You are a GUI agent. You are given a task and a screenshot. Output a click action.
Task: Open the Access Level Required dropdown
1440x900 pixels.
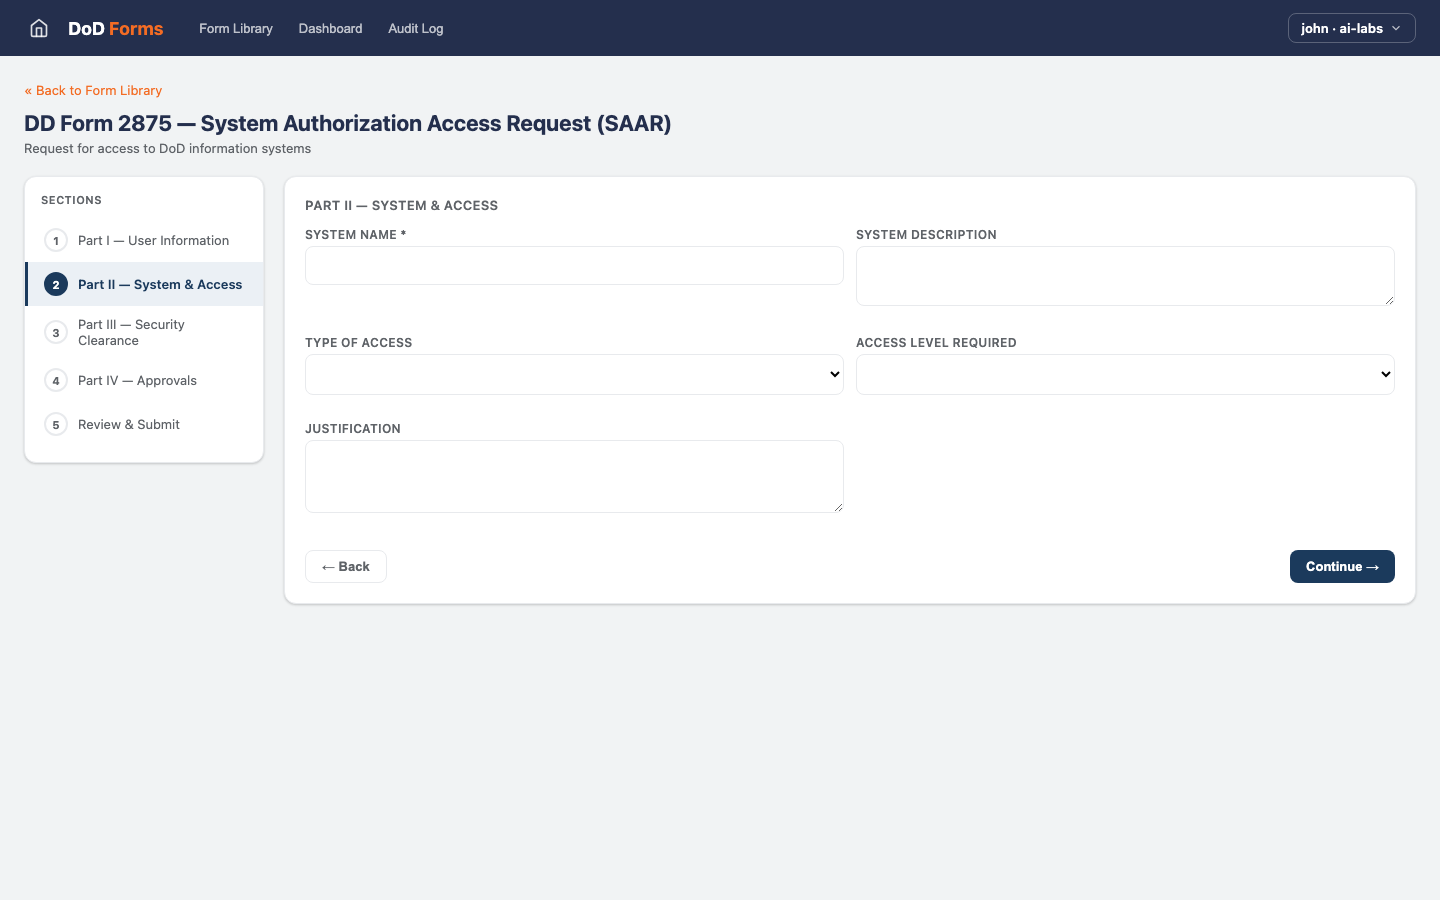click(1125, 374)
